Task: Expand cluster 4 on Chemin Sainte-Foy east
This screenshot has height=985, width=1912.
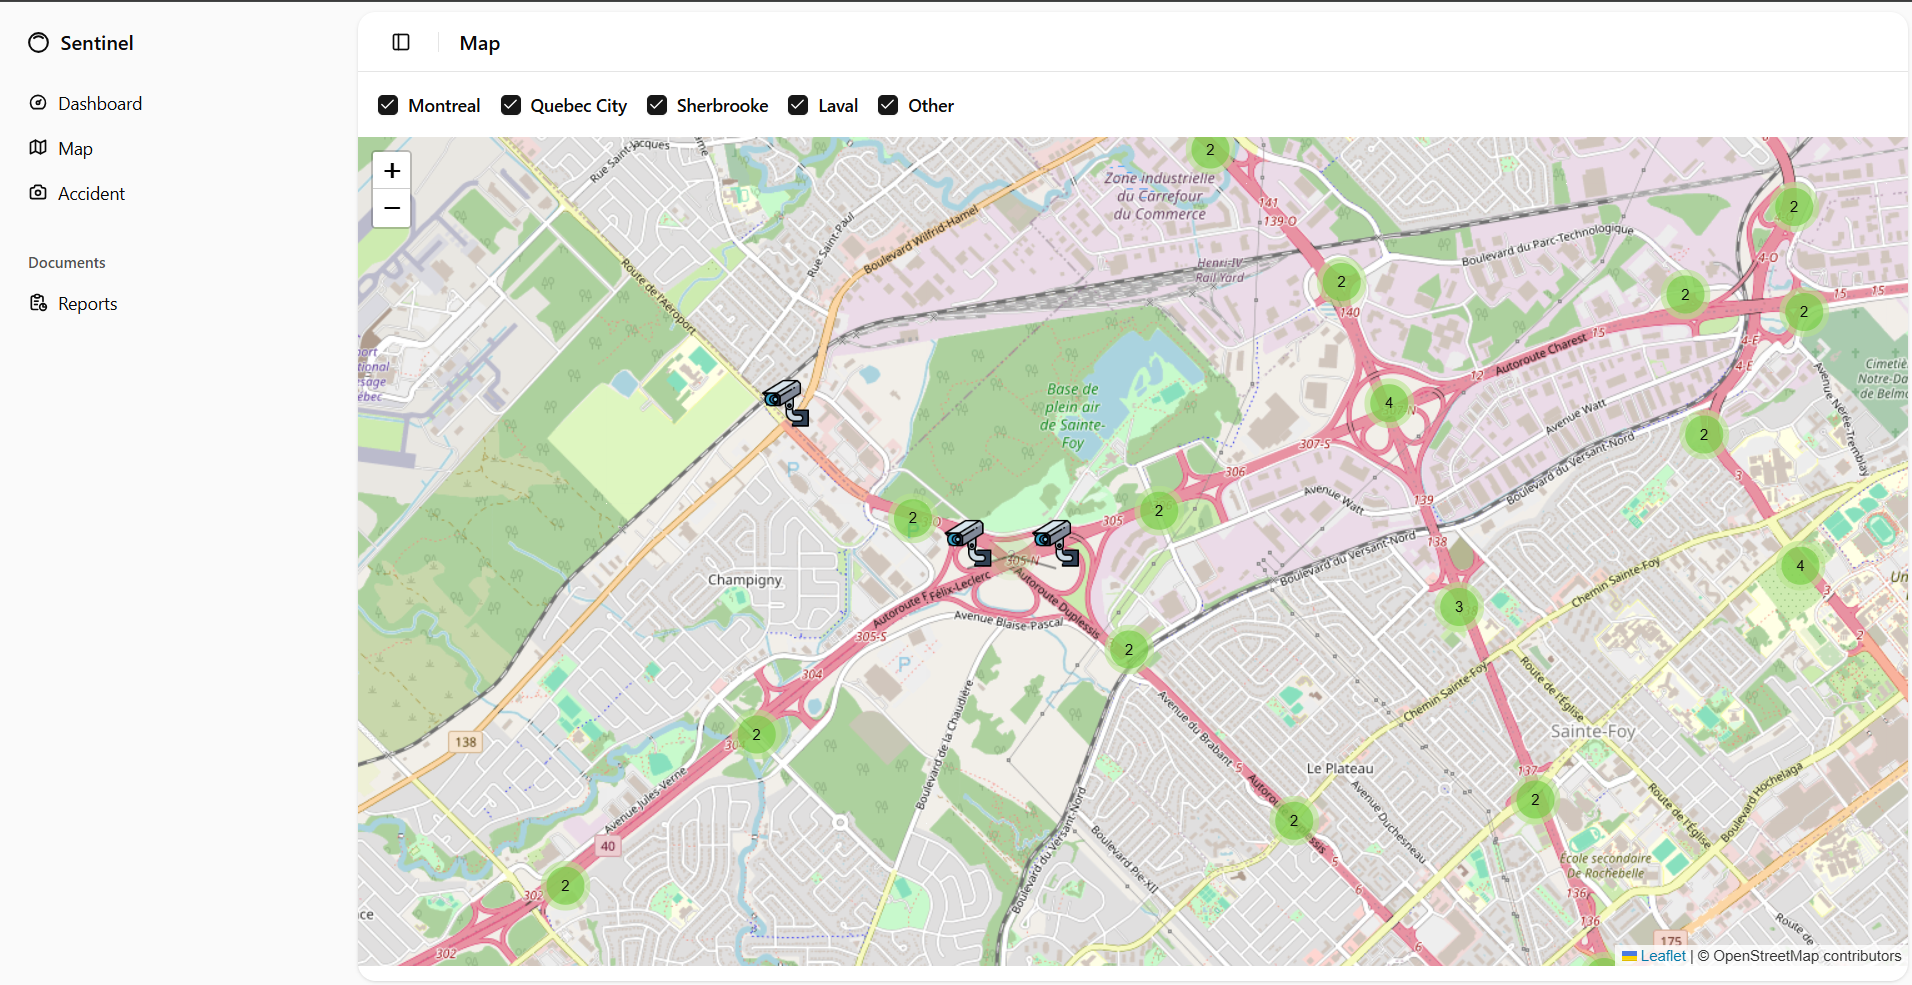Action: coord(1801,566)
